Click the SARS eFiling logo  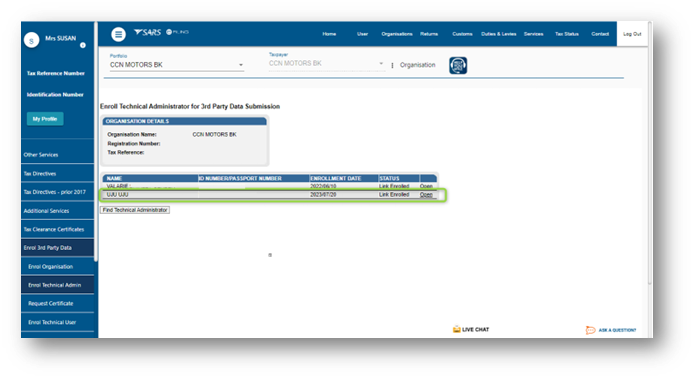click(161, 32)
